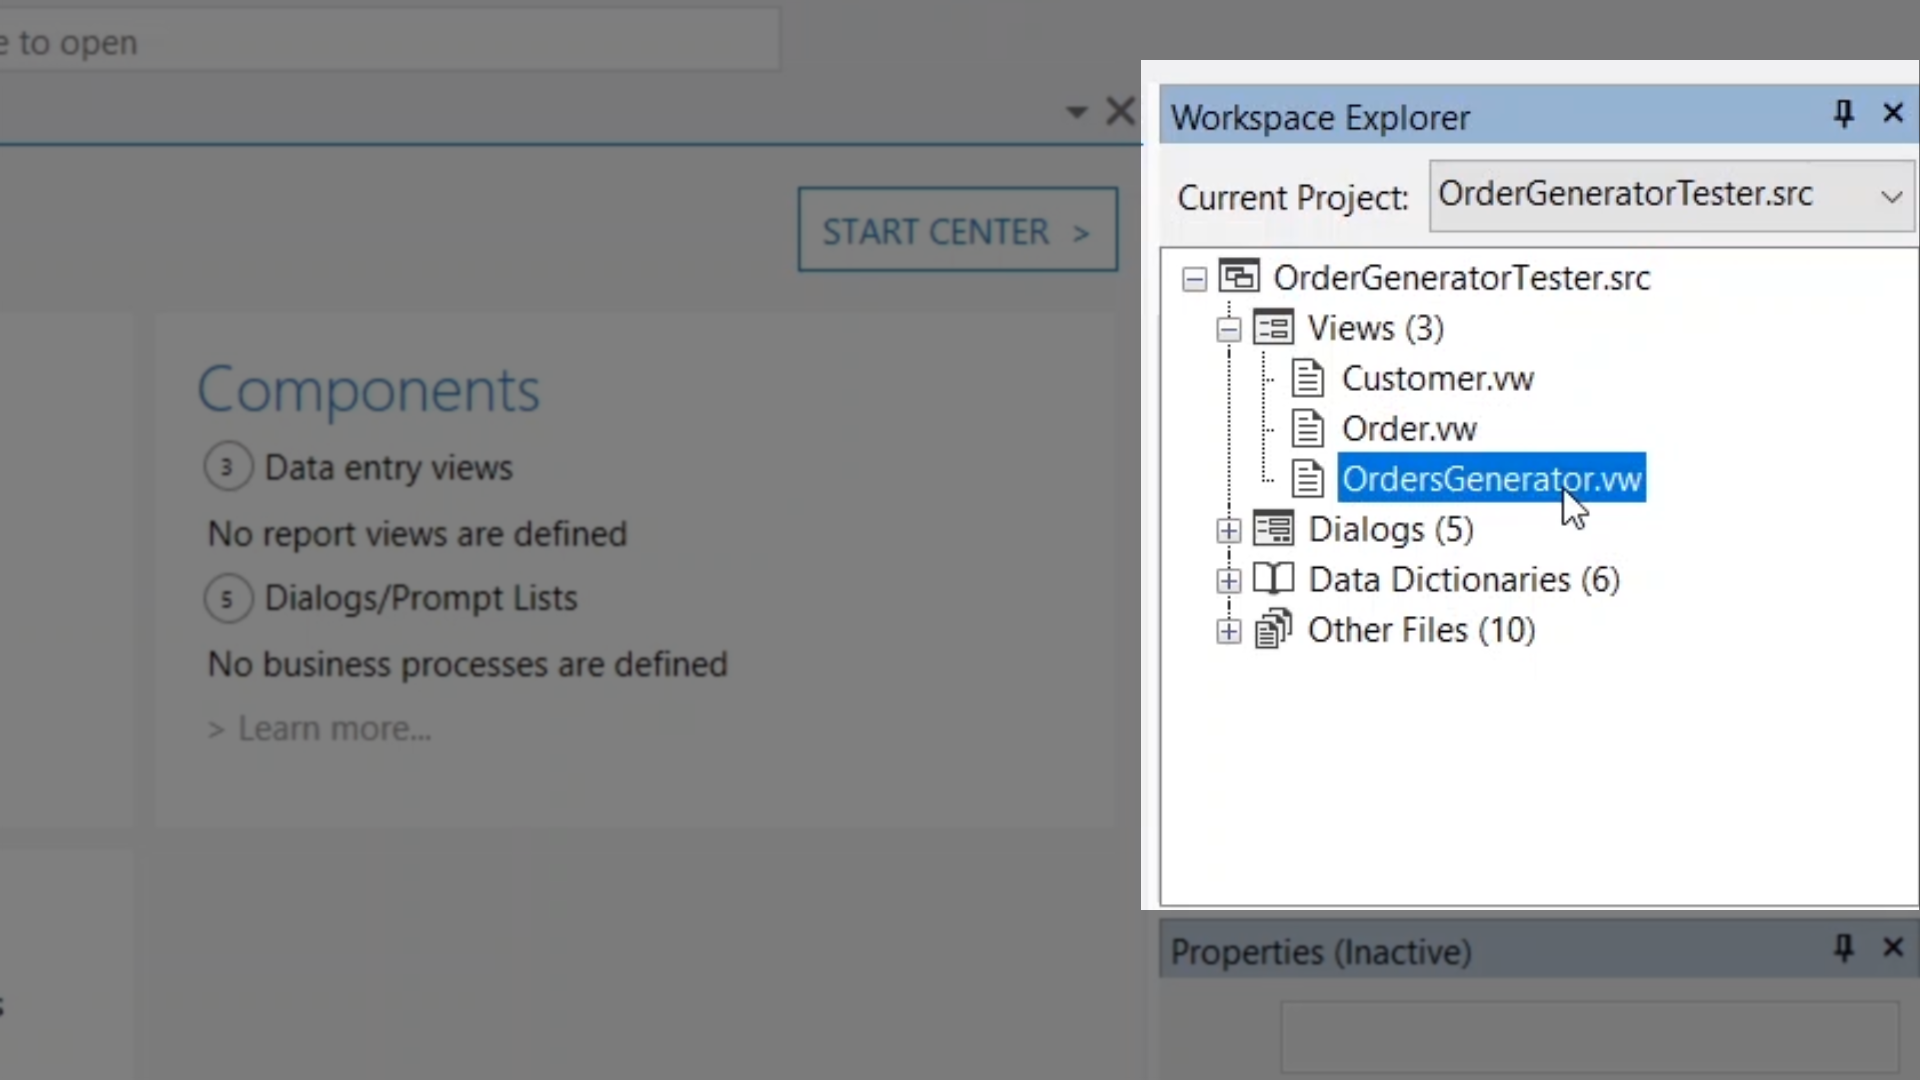Click the Other Files stacked-pages icon
Viewport: 1920px width, 1080px height.
pos(1273,630)
